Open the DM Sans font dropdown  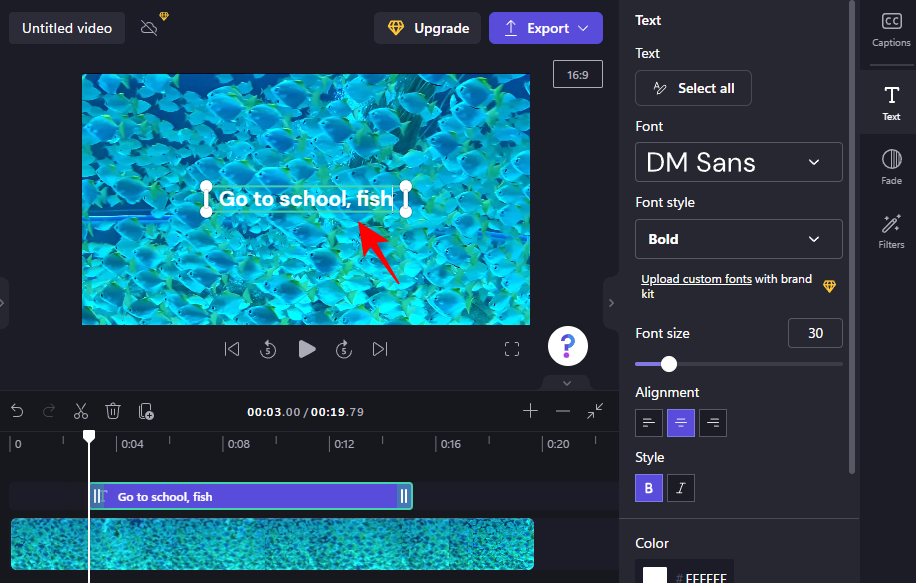(x=738, y=162)
